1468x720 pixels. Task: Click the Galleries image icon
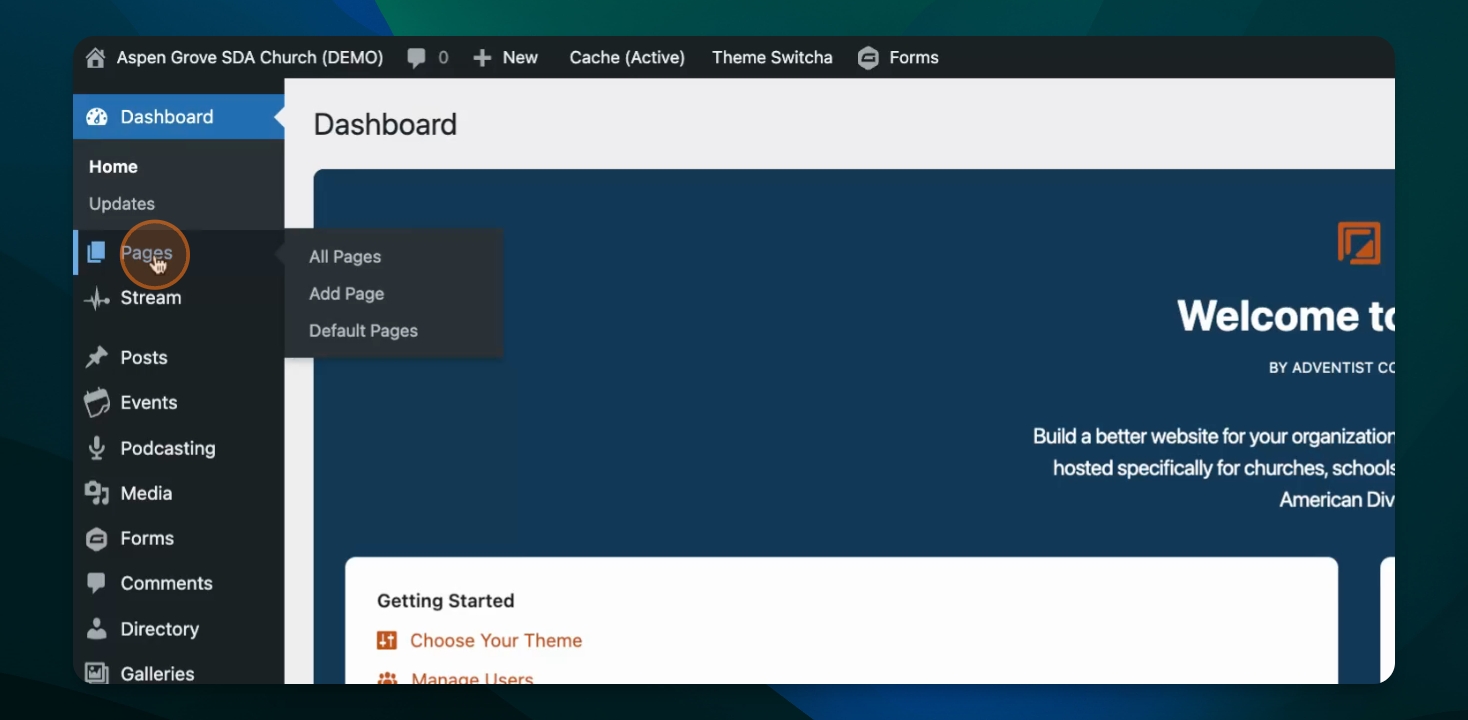coord(96,674)
